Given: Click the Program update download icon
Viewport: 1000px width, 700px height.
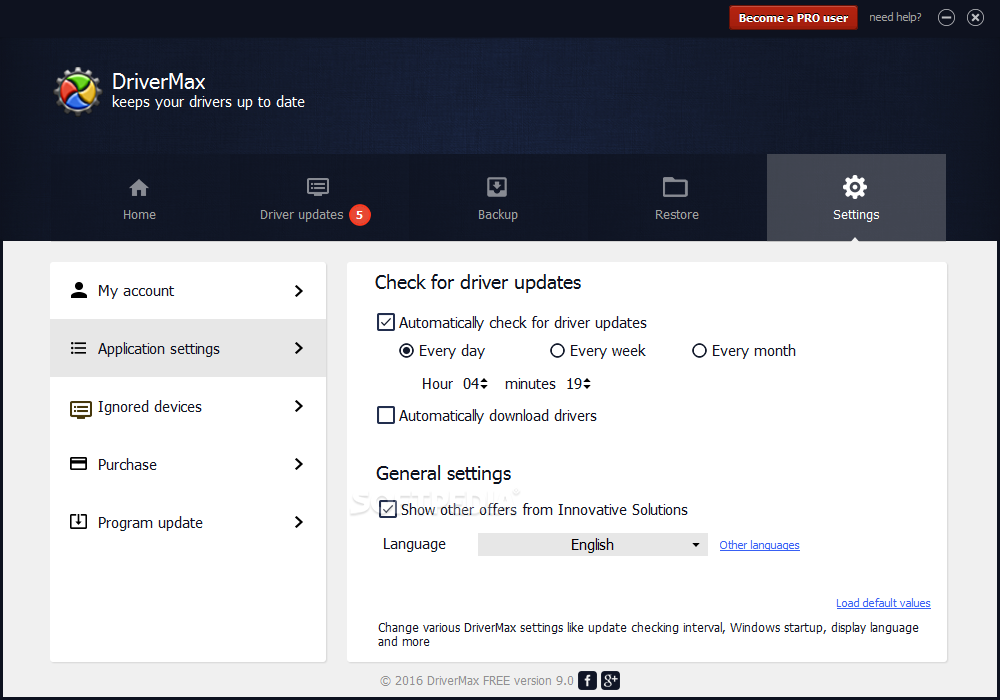Looking at the screenshot, I should (x=78, y=521).
